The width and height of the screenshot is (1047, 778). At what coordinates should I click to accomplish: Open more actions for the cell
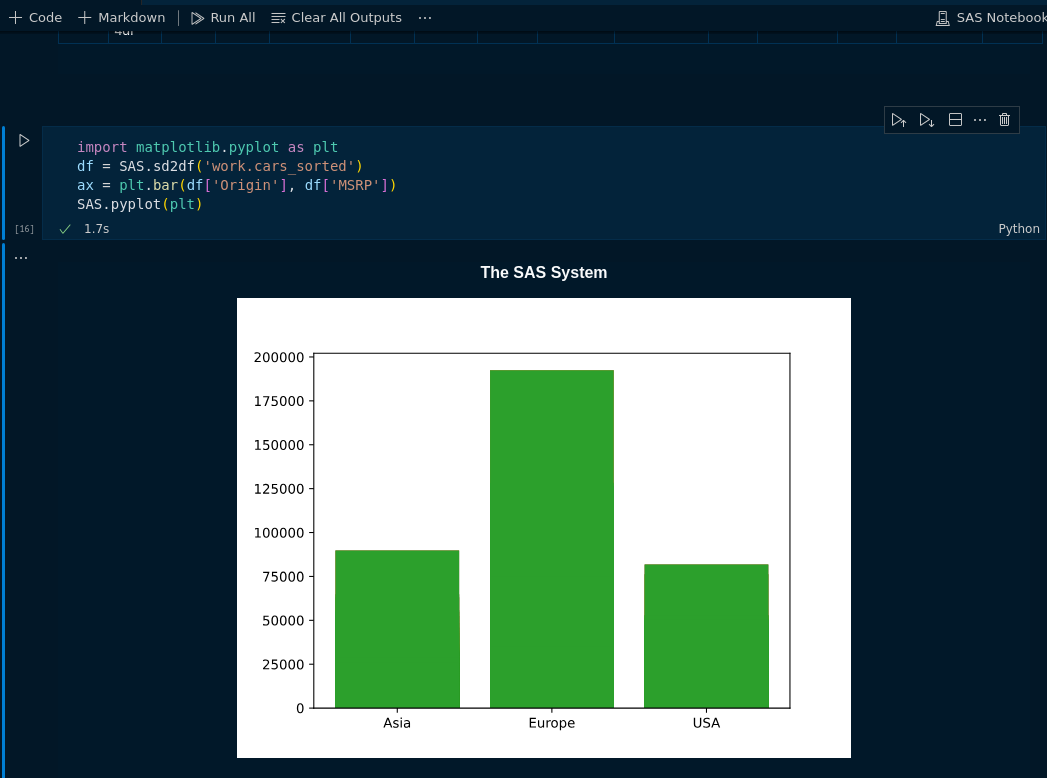[x=979, y=119]
